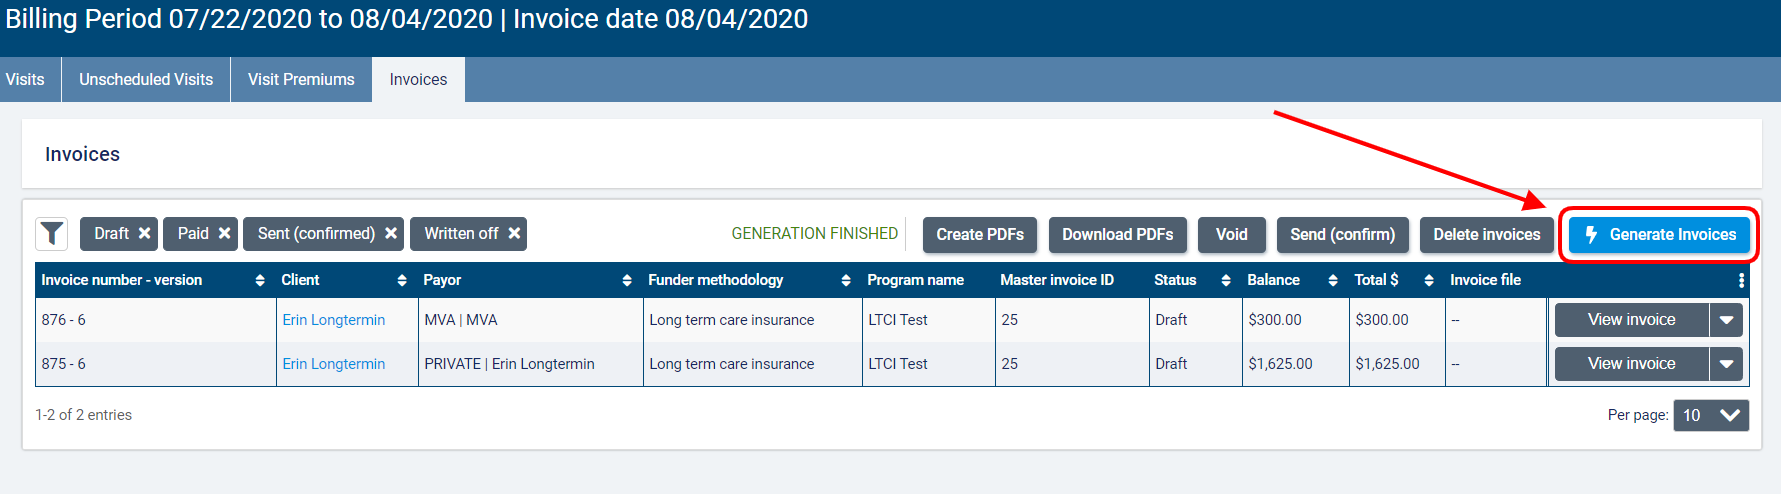Switch to the Visit Premiums tab
Screen dimensions: 1781x494
(x=301, y=80)
